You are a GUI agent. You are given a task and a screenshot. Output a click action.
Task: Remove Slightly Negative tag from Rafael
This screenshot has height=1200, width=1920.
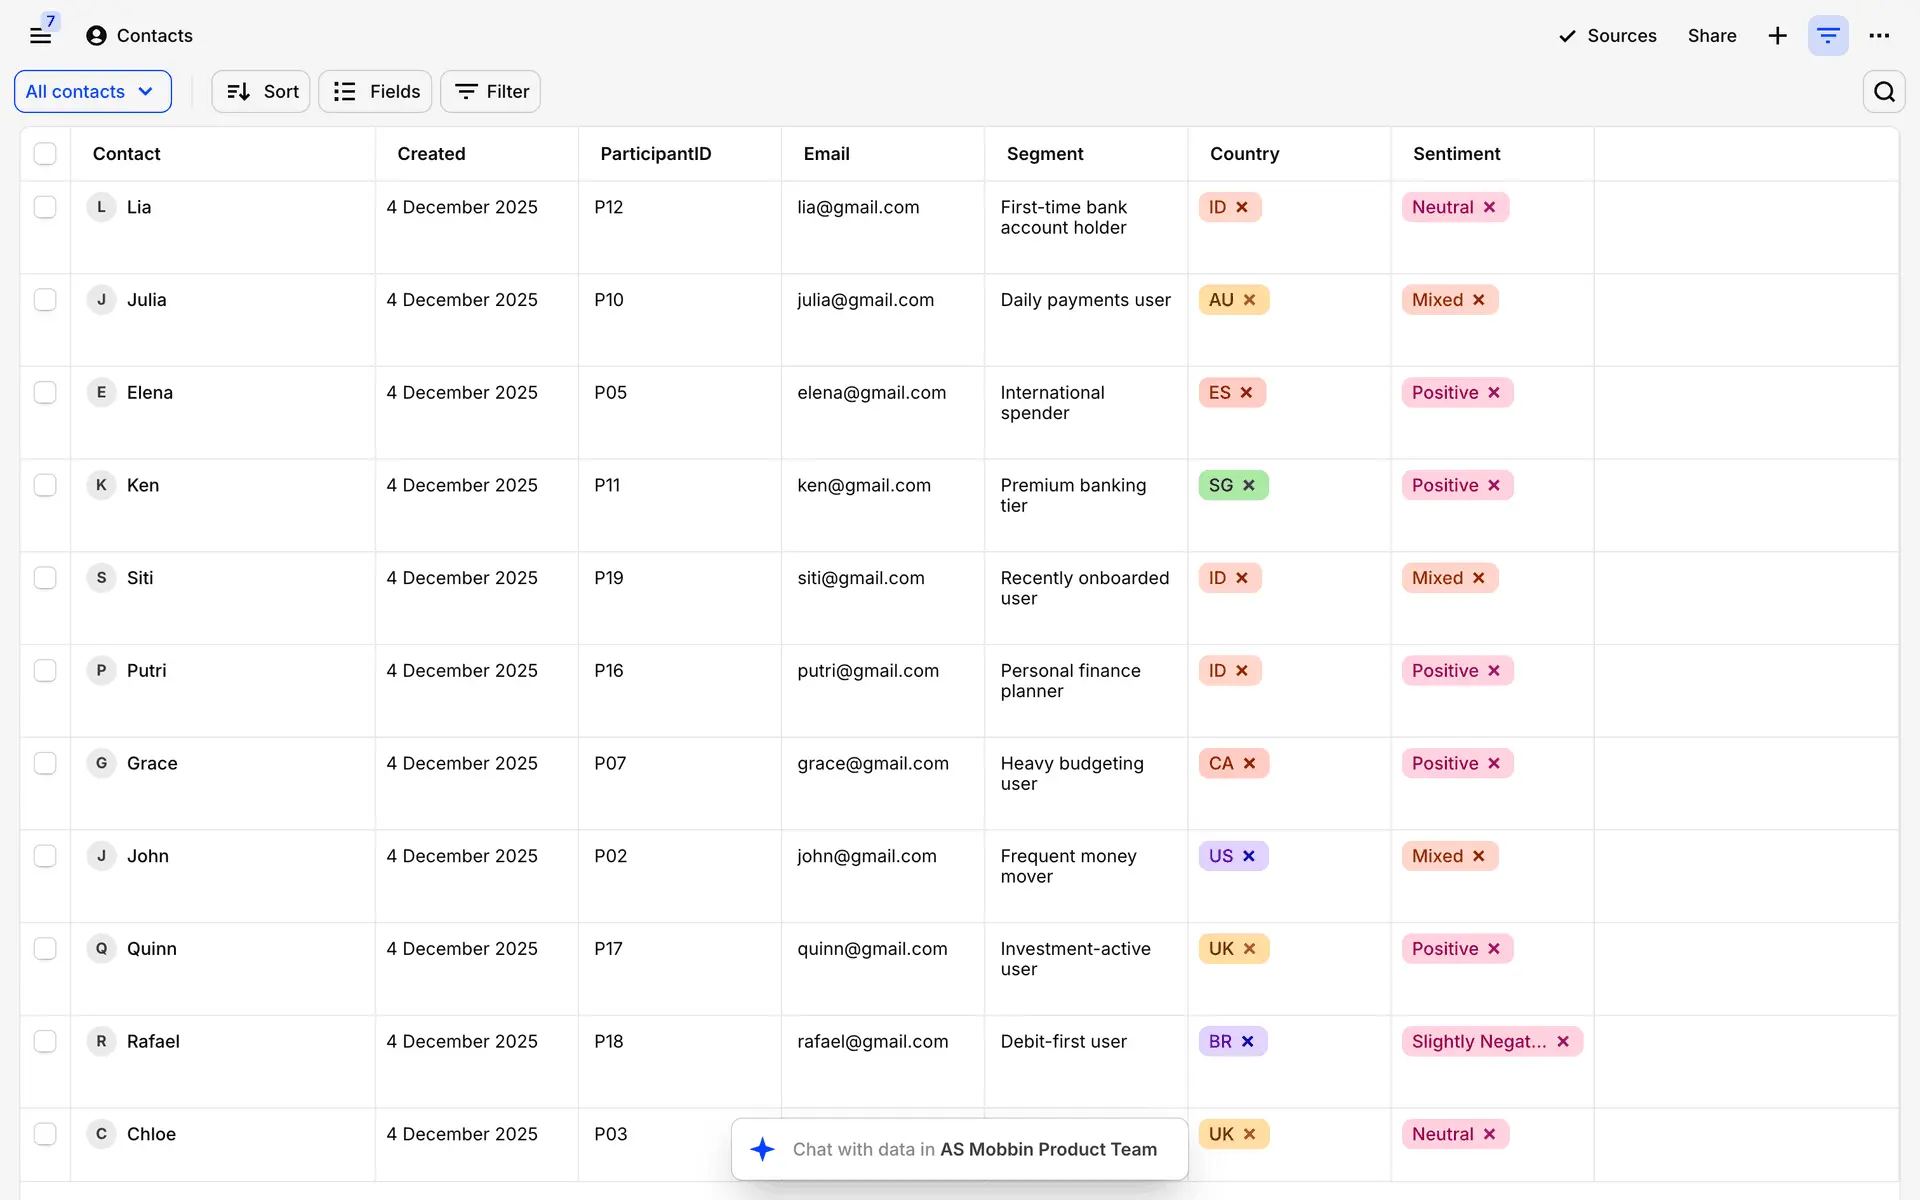(x=1563, y=1041)
